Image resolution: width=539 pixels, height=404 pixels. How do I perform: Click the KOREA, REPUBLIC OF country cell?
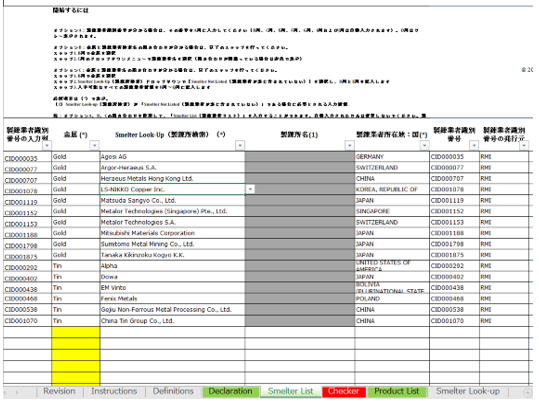392,189
